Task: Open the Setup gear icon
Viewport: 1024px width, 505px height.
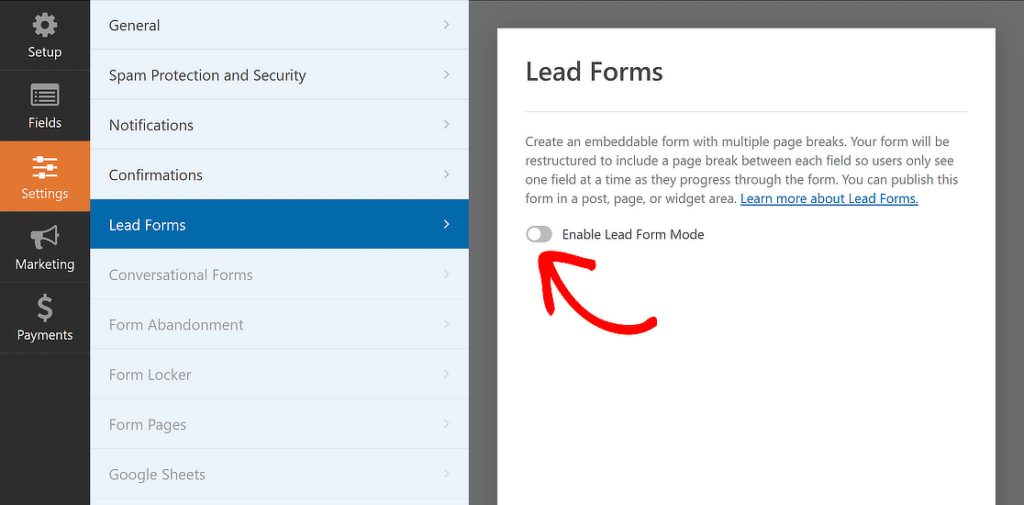Action: [x=44, y=25]
